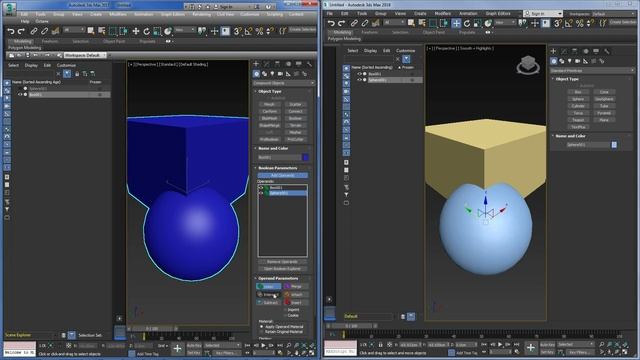Toggle selected Sphere001 eye in right scene explorer
This screenshot has width=640, height=360.
coord(359,80)
